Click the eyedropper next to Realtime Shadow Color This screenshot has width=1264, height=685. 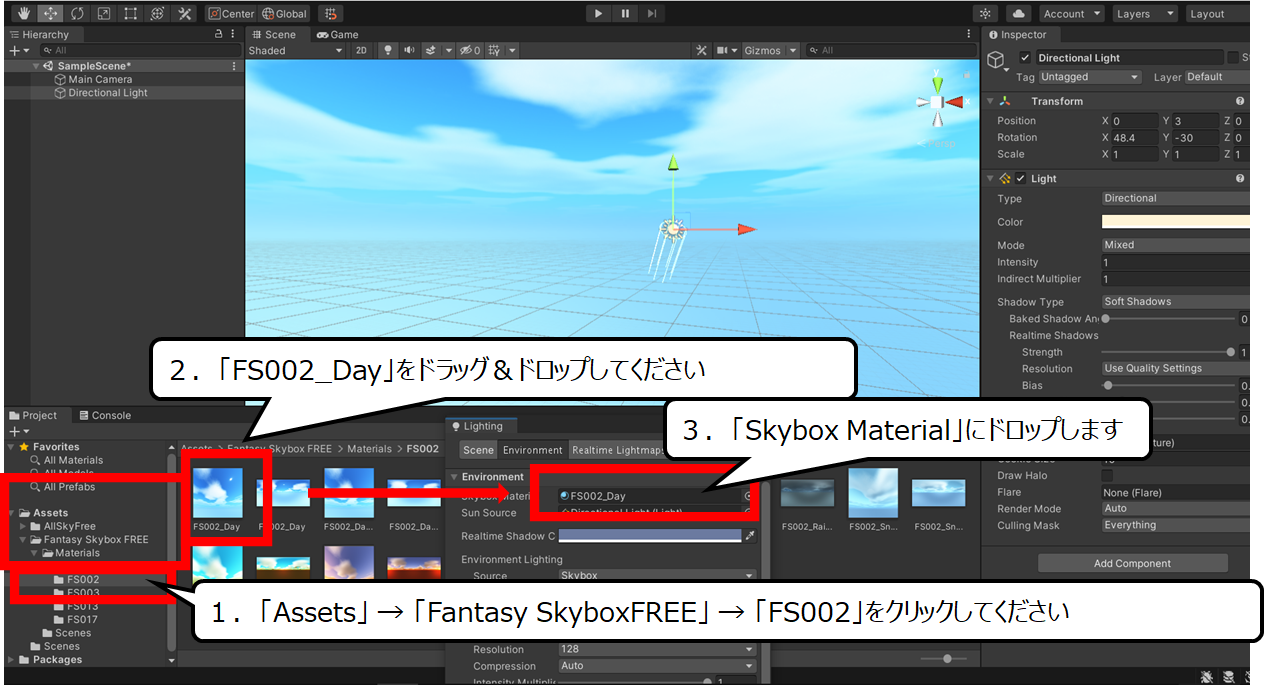point(750,536)
